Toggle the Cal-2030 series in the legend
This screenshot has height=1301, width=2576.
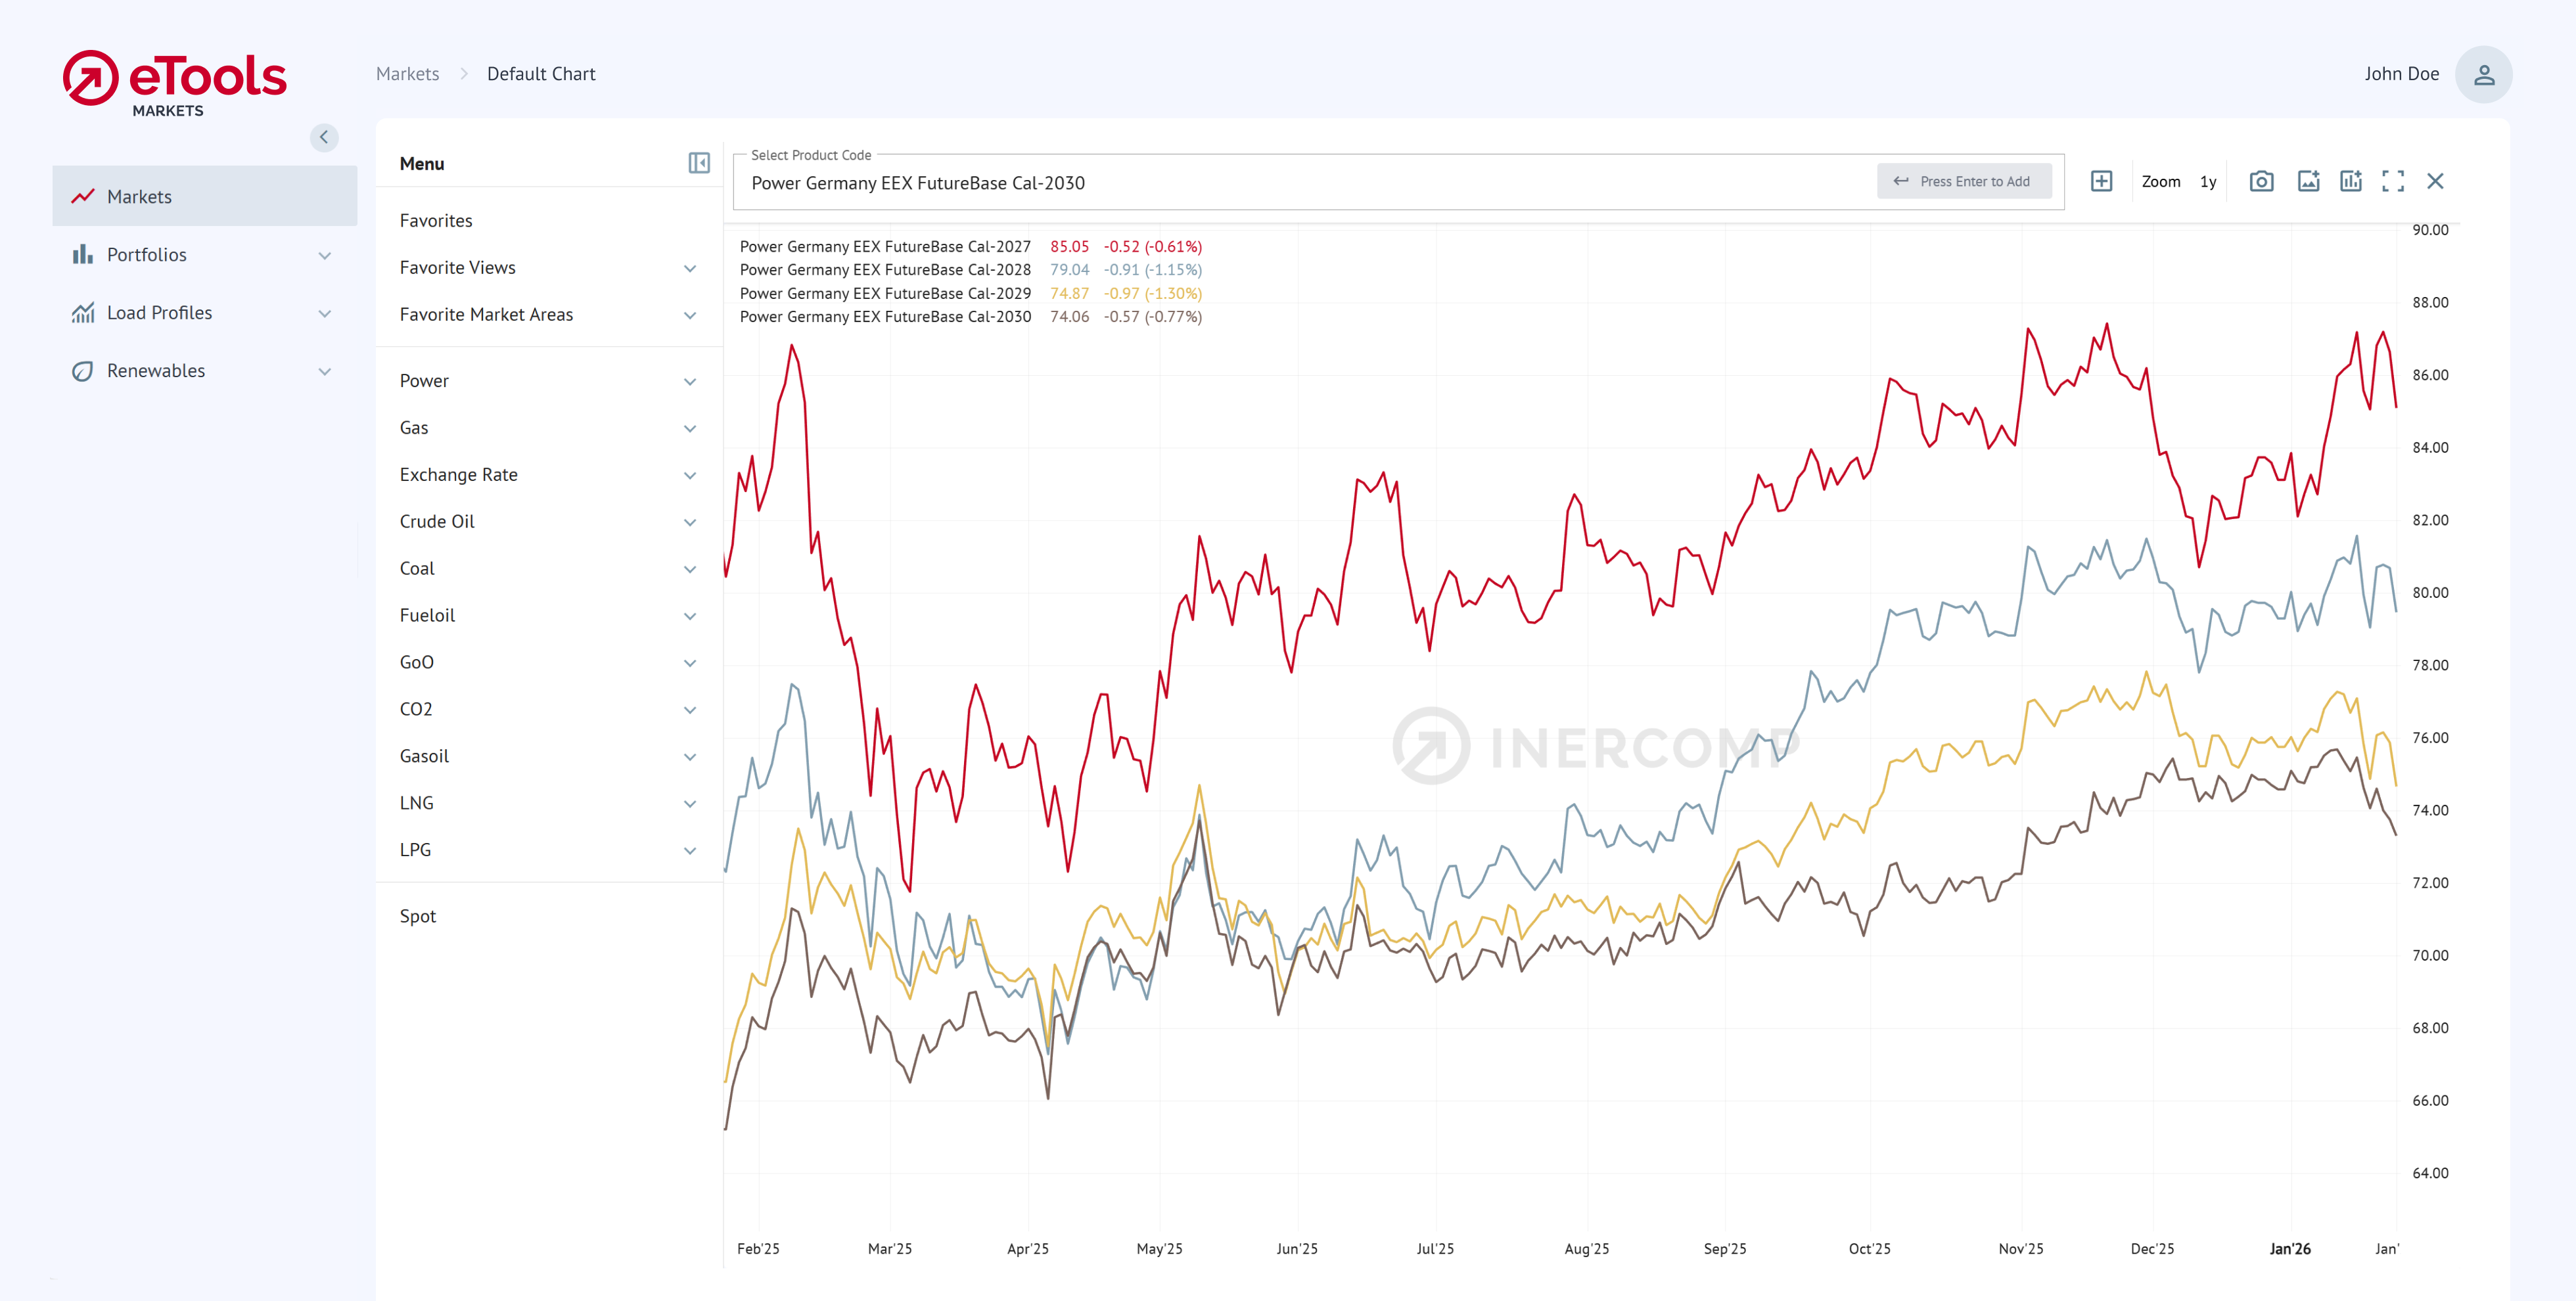(885, 316)
